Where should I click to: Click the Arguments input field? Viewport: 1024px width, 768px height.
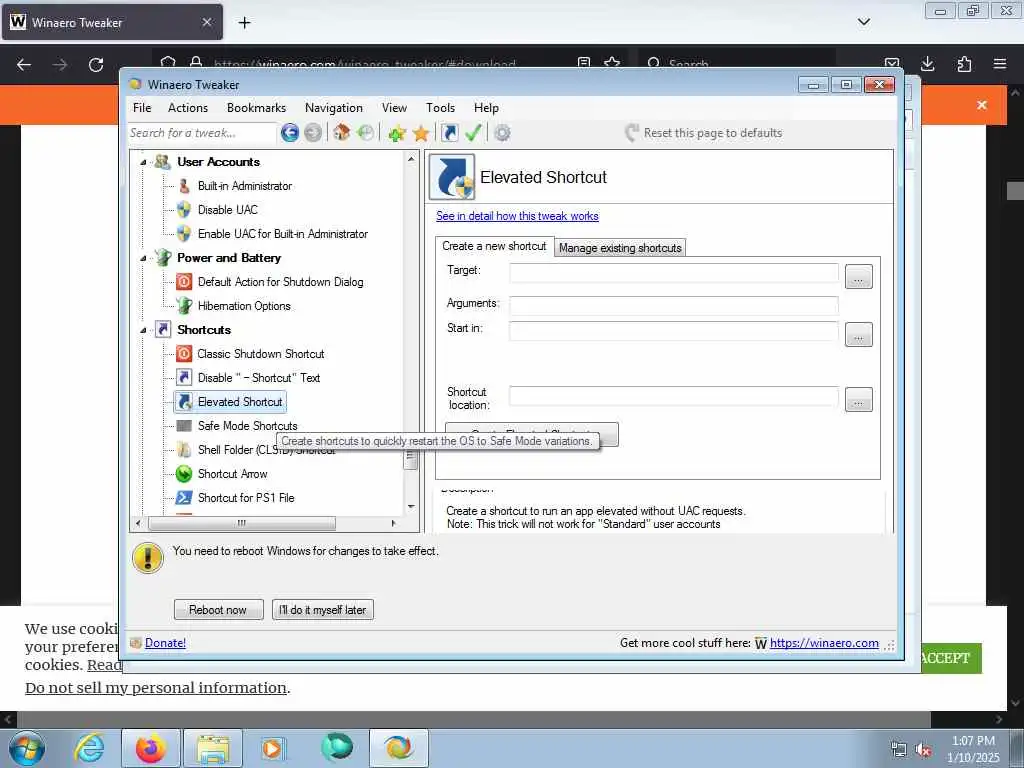coord(673,305)
